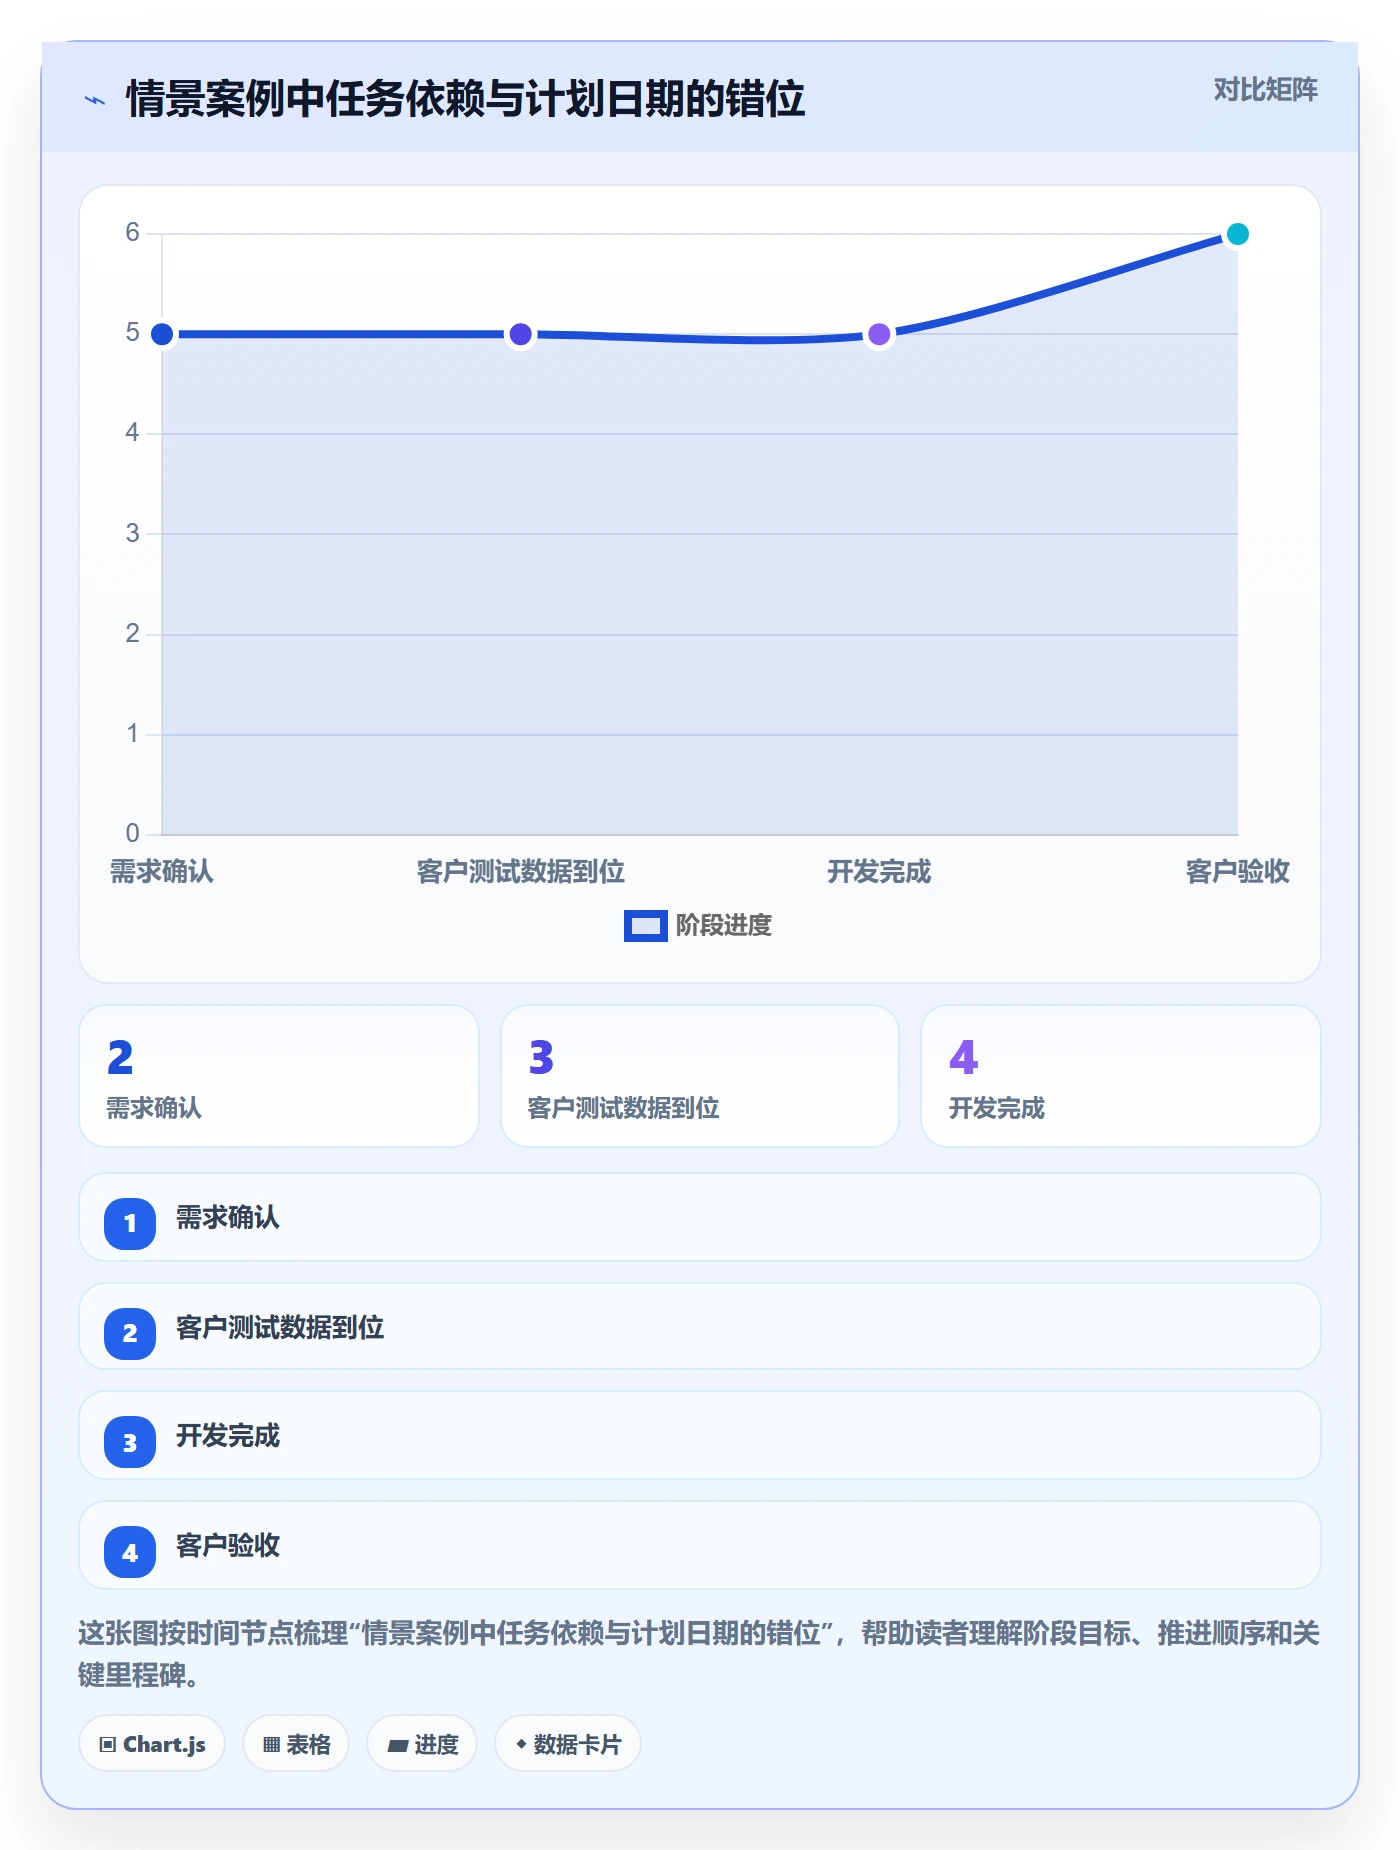Click the 表格 tag chip

click(x=296, y=1744)
